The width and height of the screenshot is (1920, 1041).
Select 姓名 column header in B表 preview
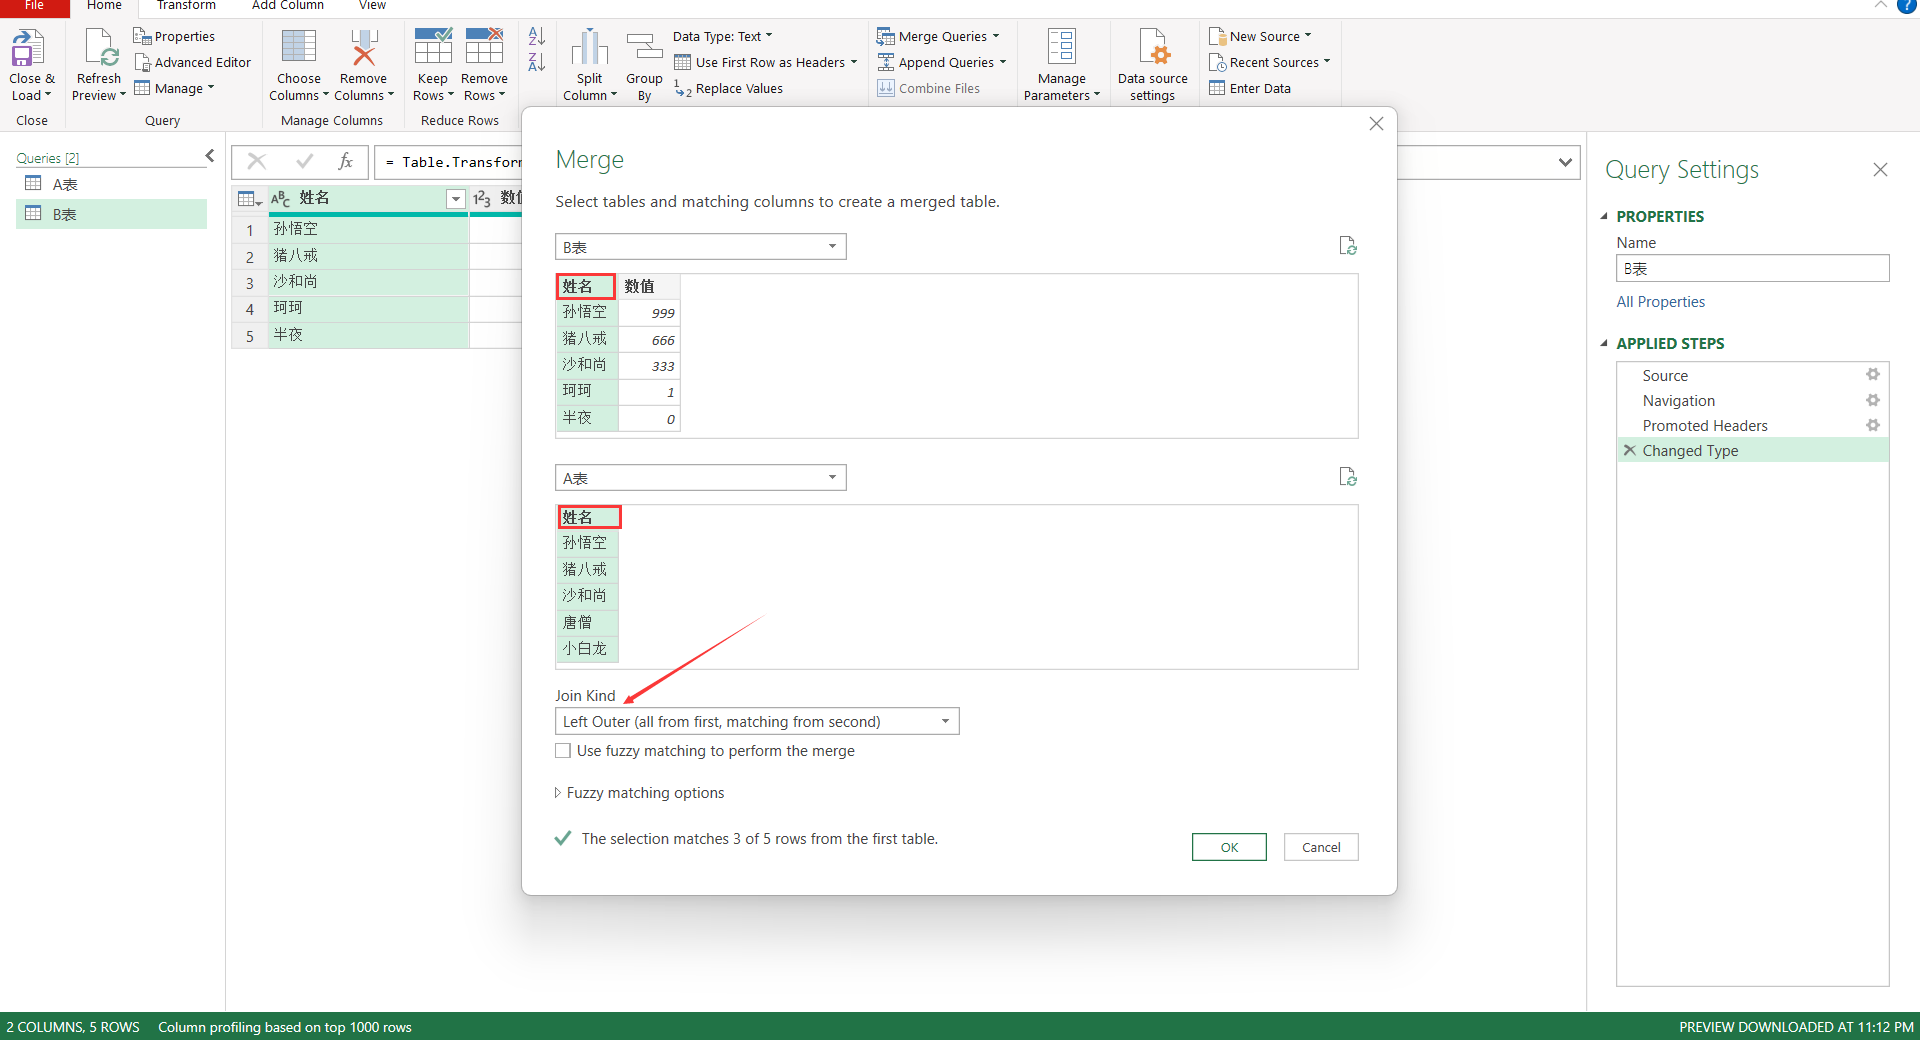click(x=586, y=287)
